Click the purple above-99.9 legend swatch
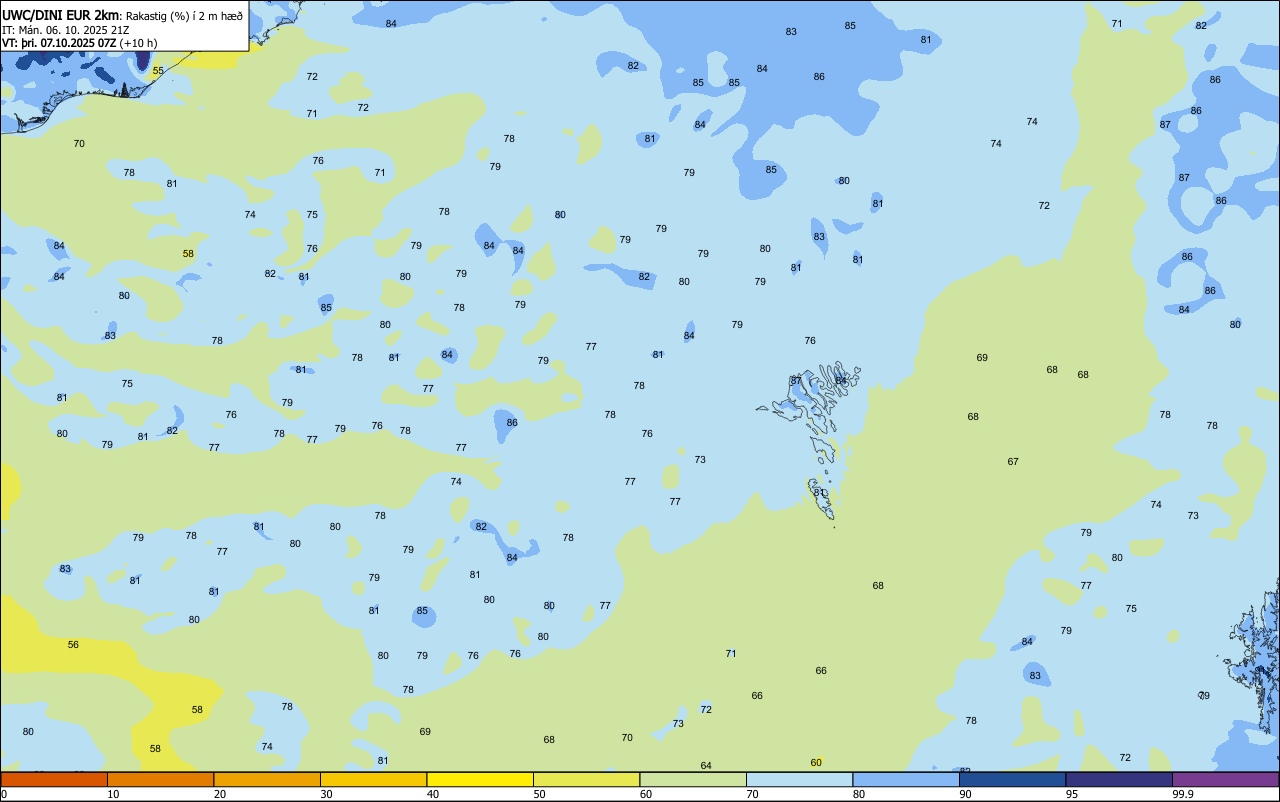 click(1225, 779)
